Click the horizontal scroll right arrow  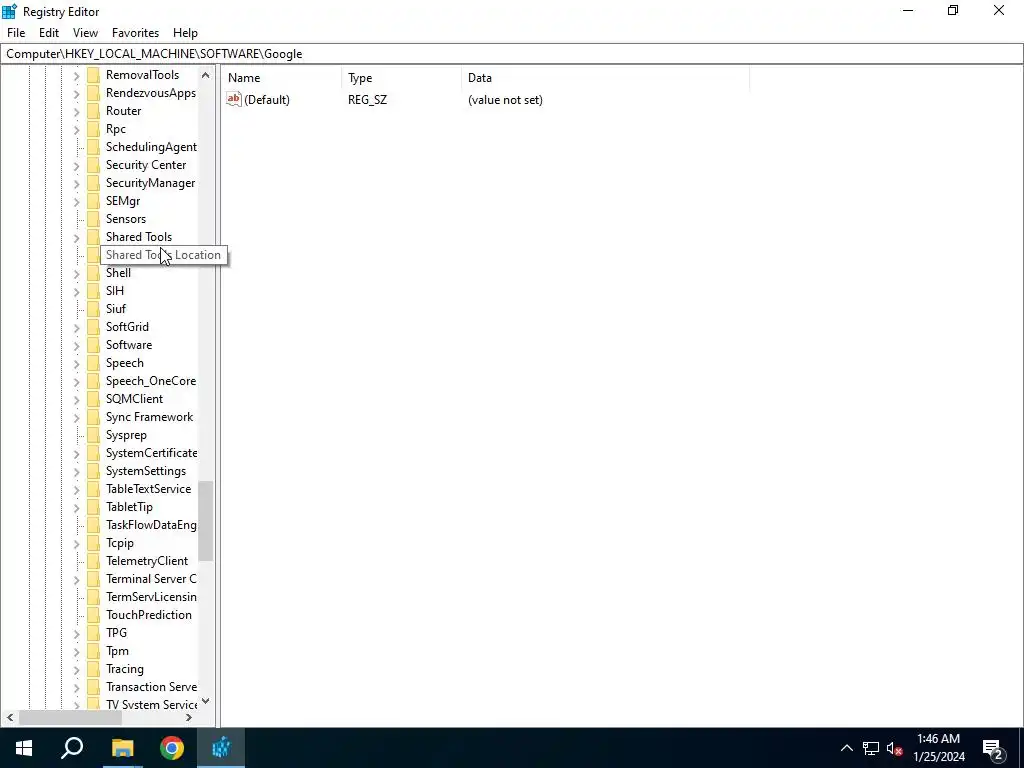click(189, 718)
